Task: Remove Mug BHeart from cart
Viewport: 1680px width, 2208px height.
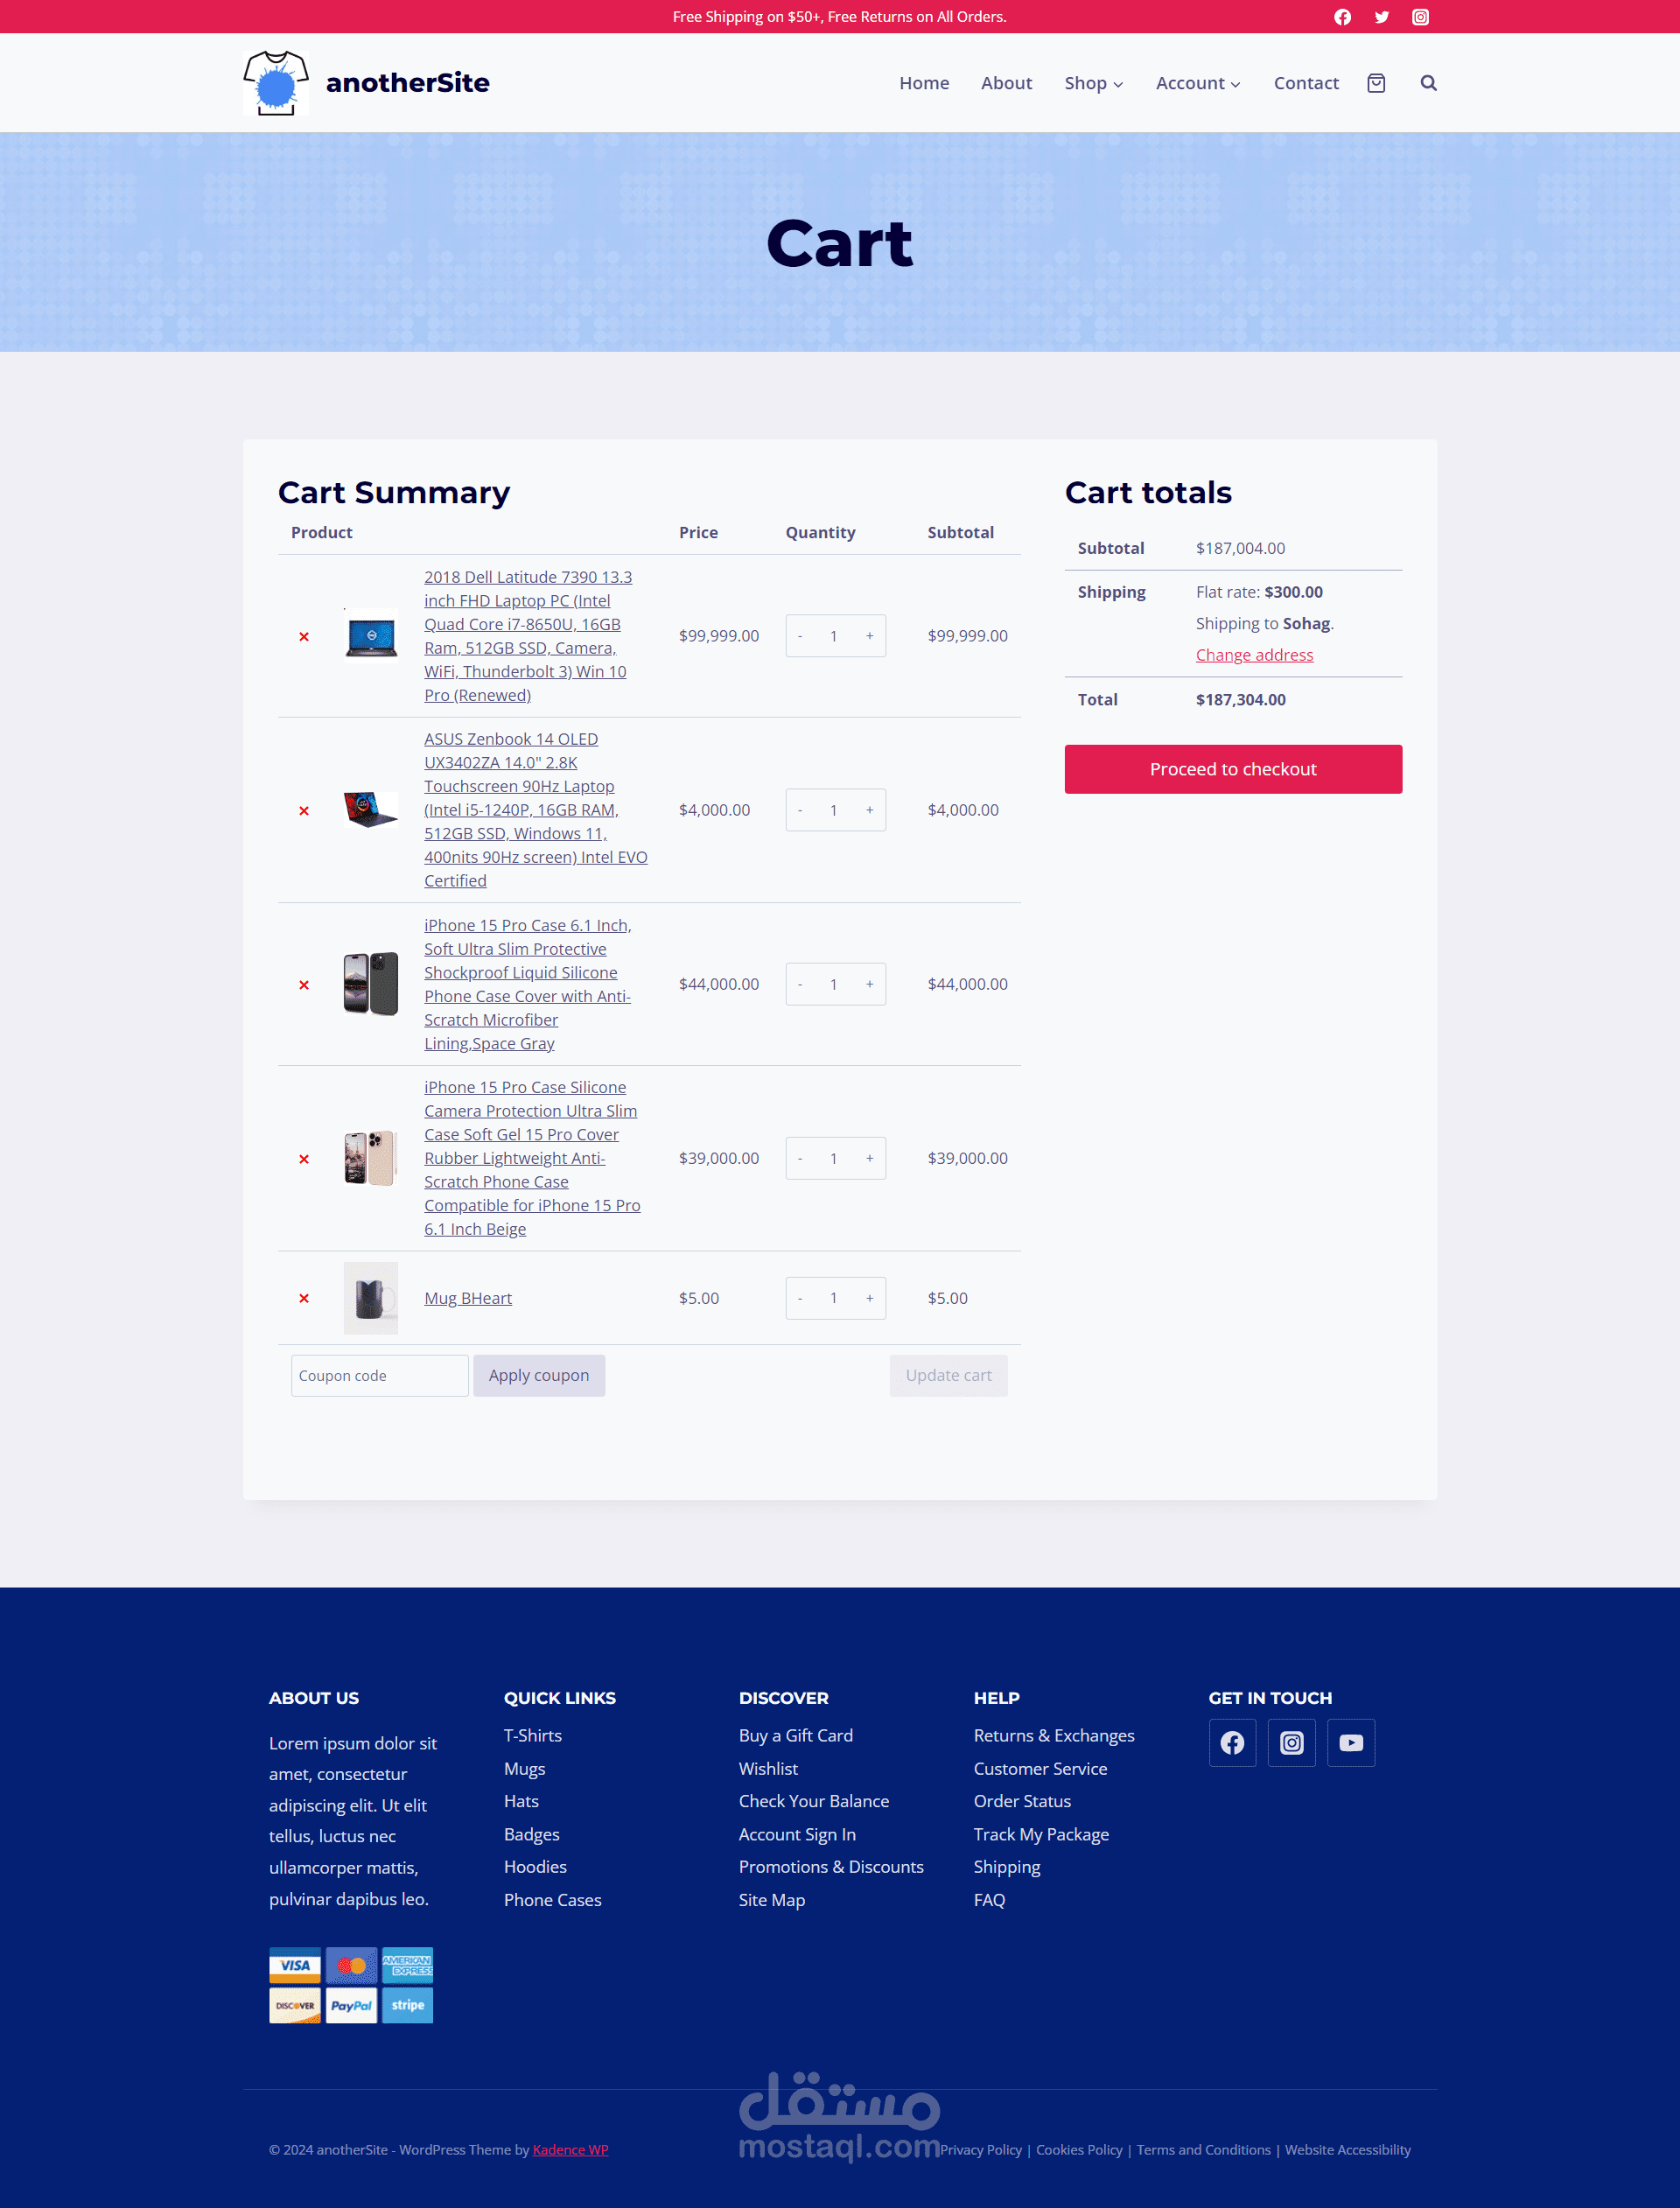Action: point(304,1298)
